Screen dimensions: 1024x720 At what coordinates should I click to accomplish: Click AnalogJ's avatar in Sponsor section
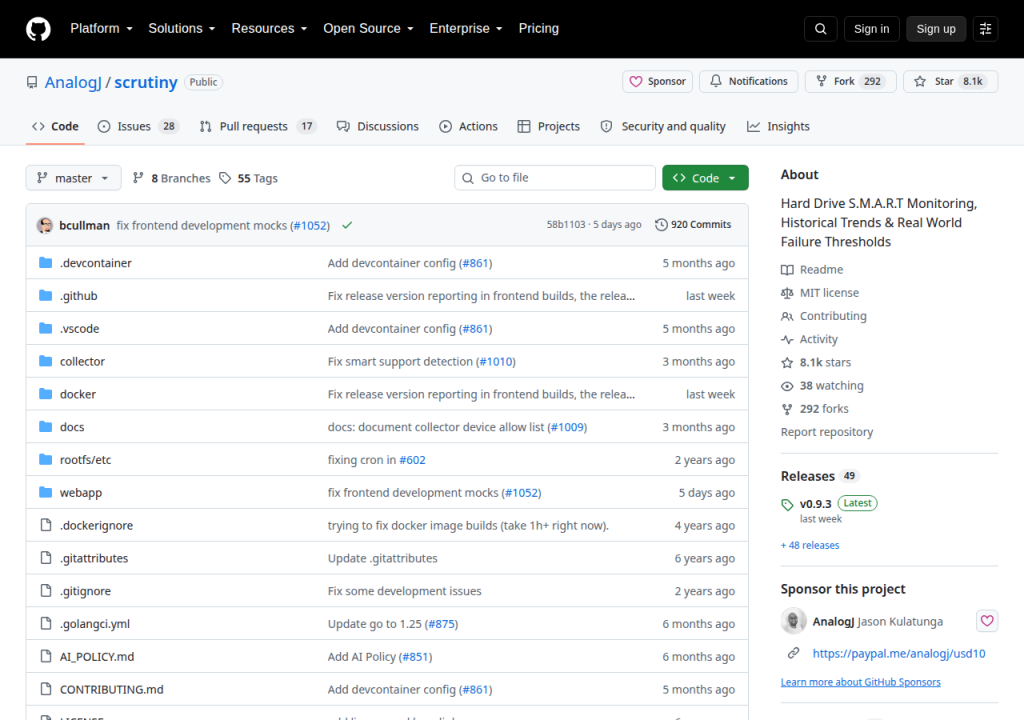[x=793, y=621]
